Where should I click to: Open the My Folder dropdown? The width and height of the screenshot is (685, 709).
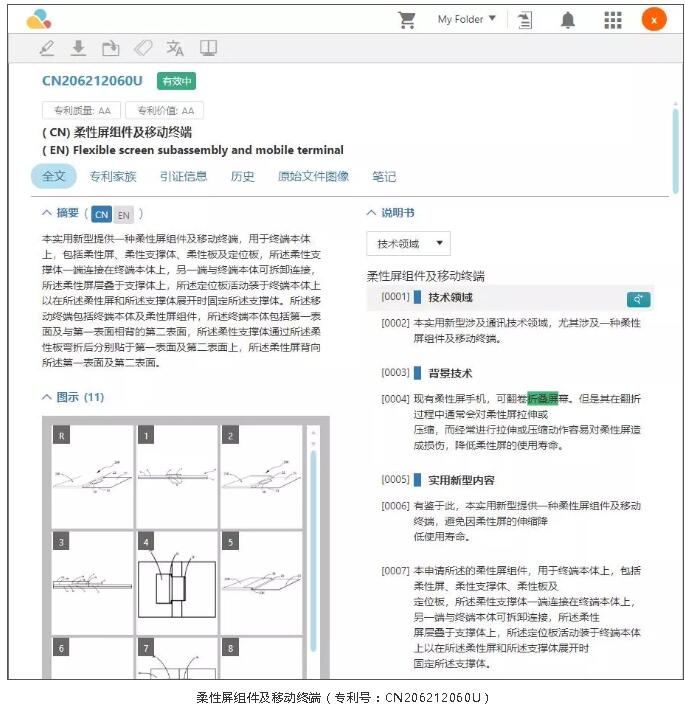[x=466, y=19]
